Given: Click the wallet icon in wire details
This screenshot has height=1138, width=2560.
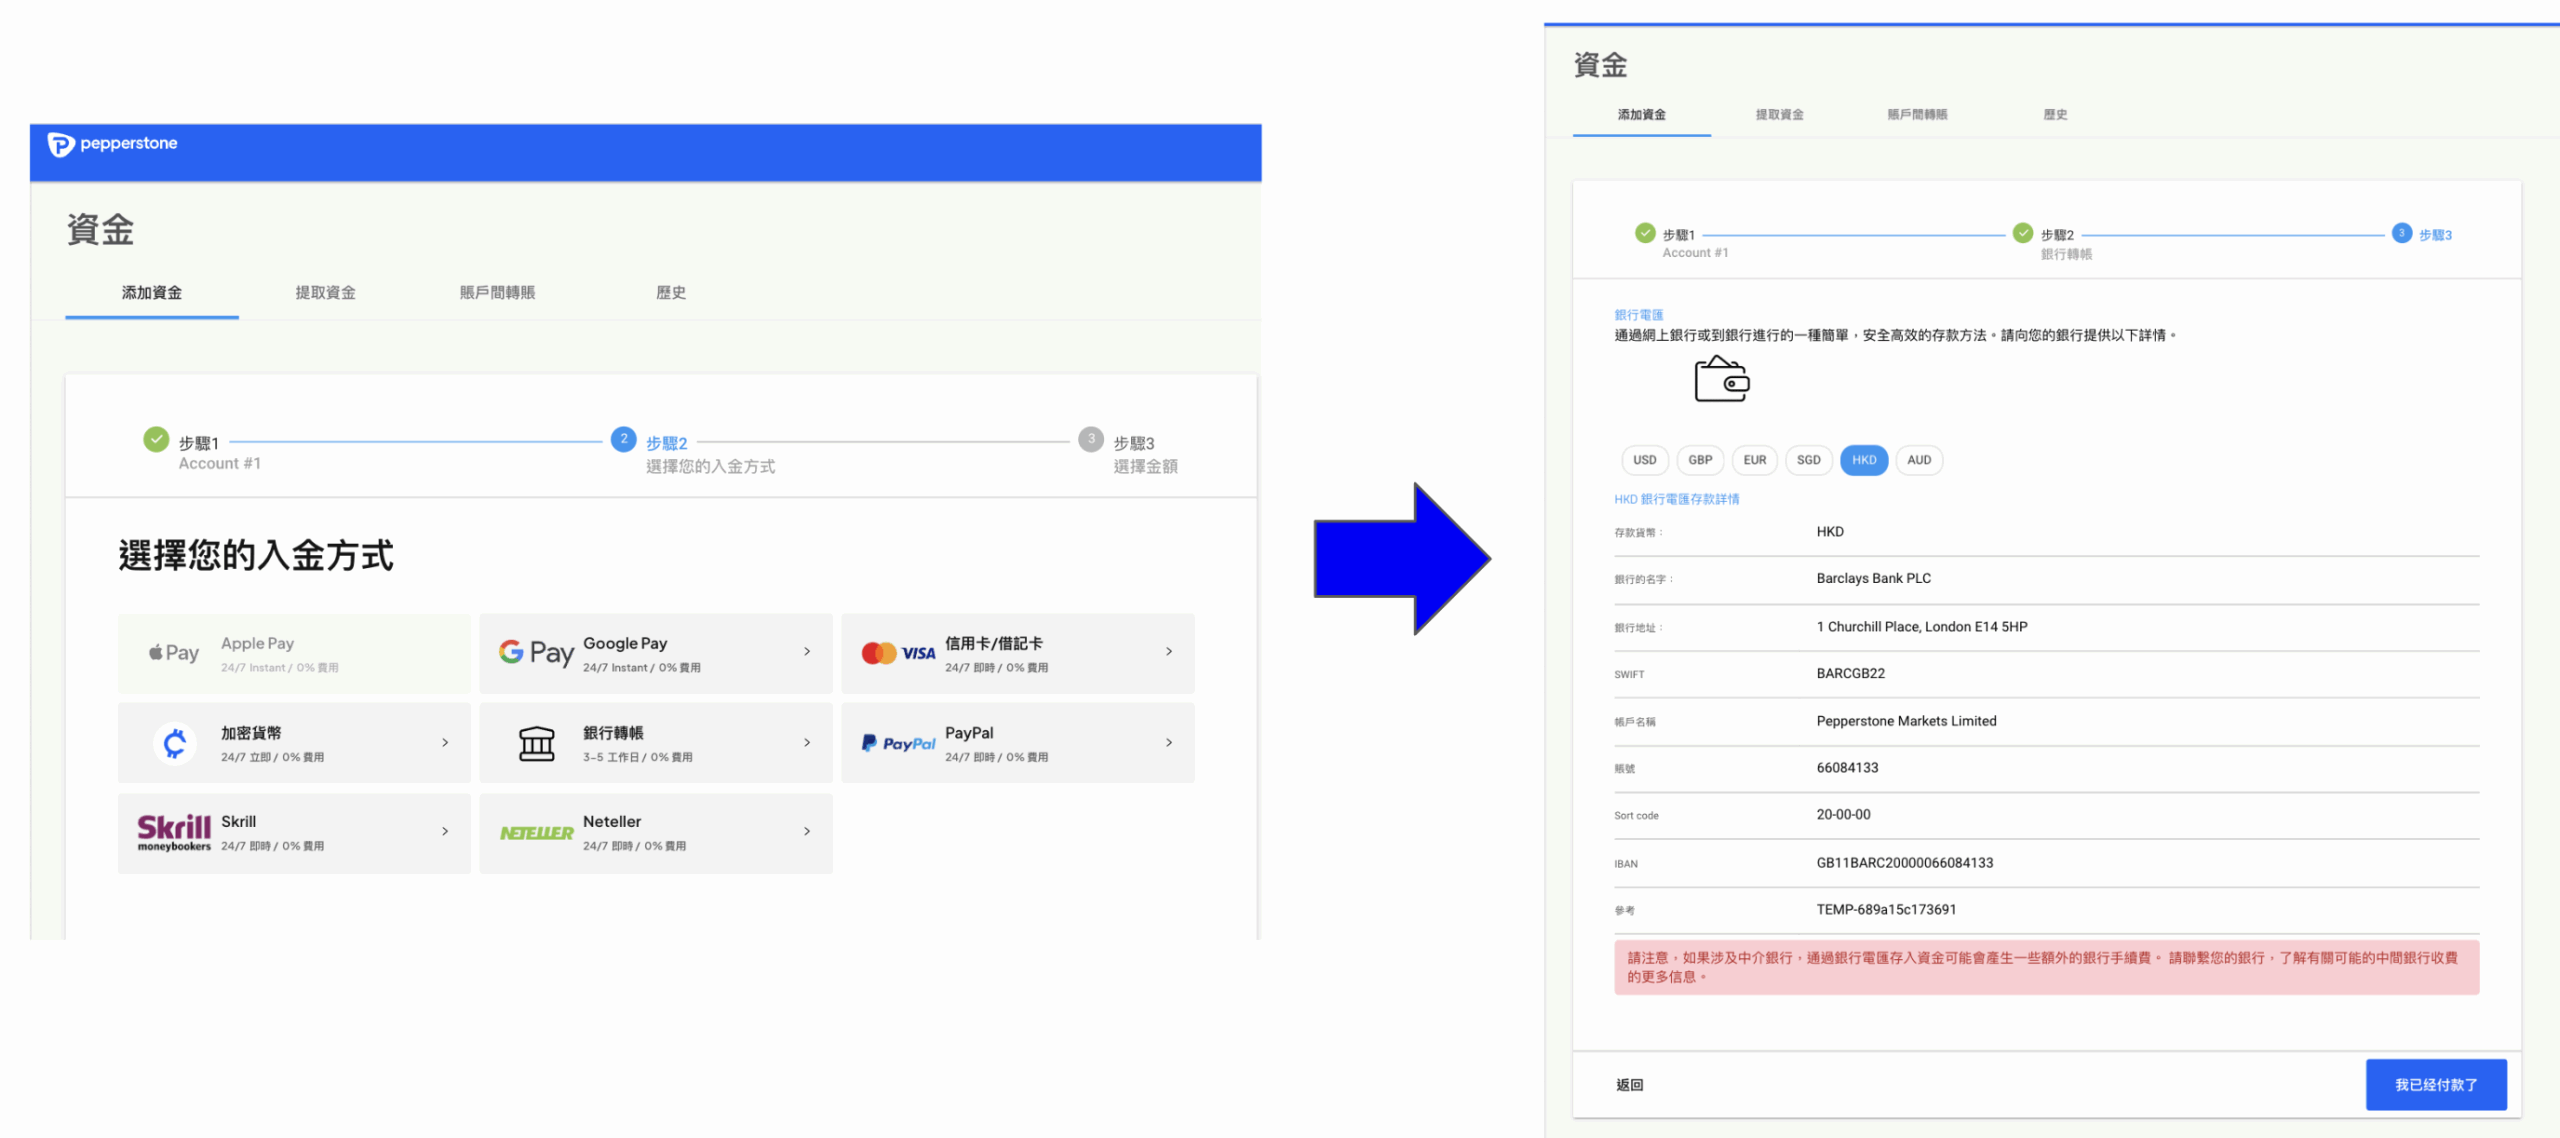Looking at the screenshot, I should tap(1721, 380).
